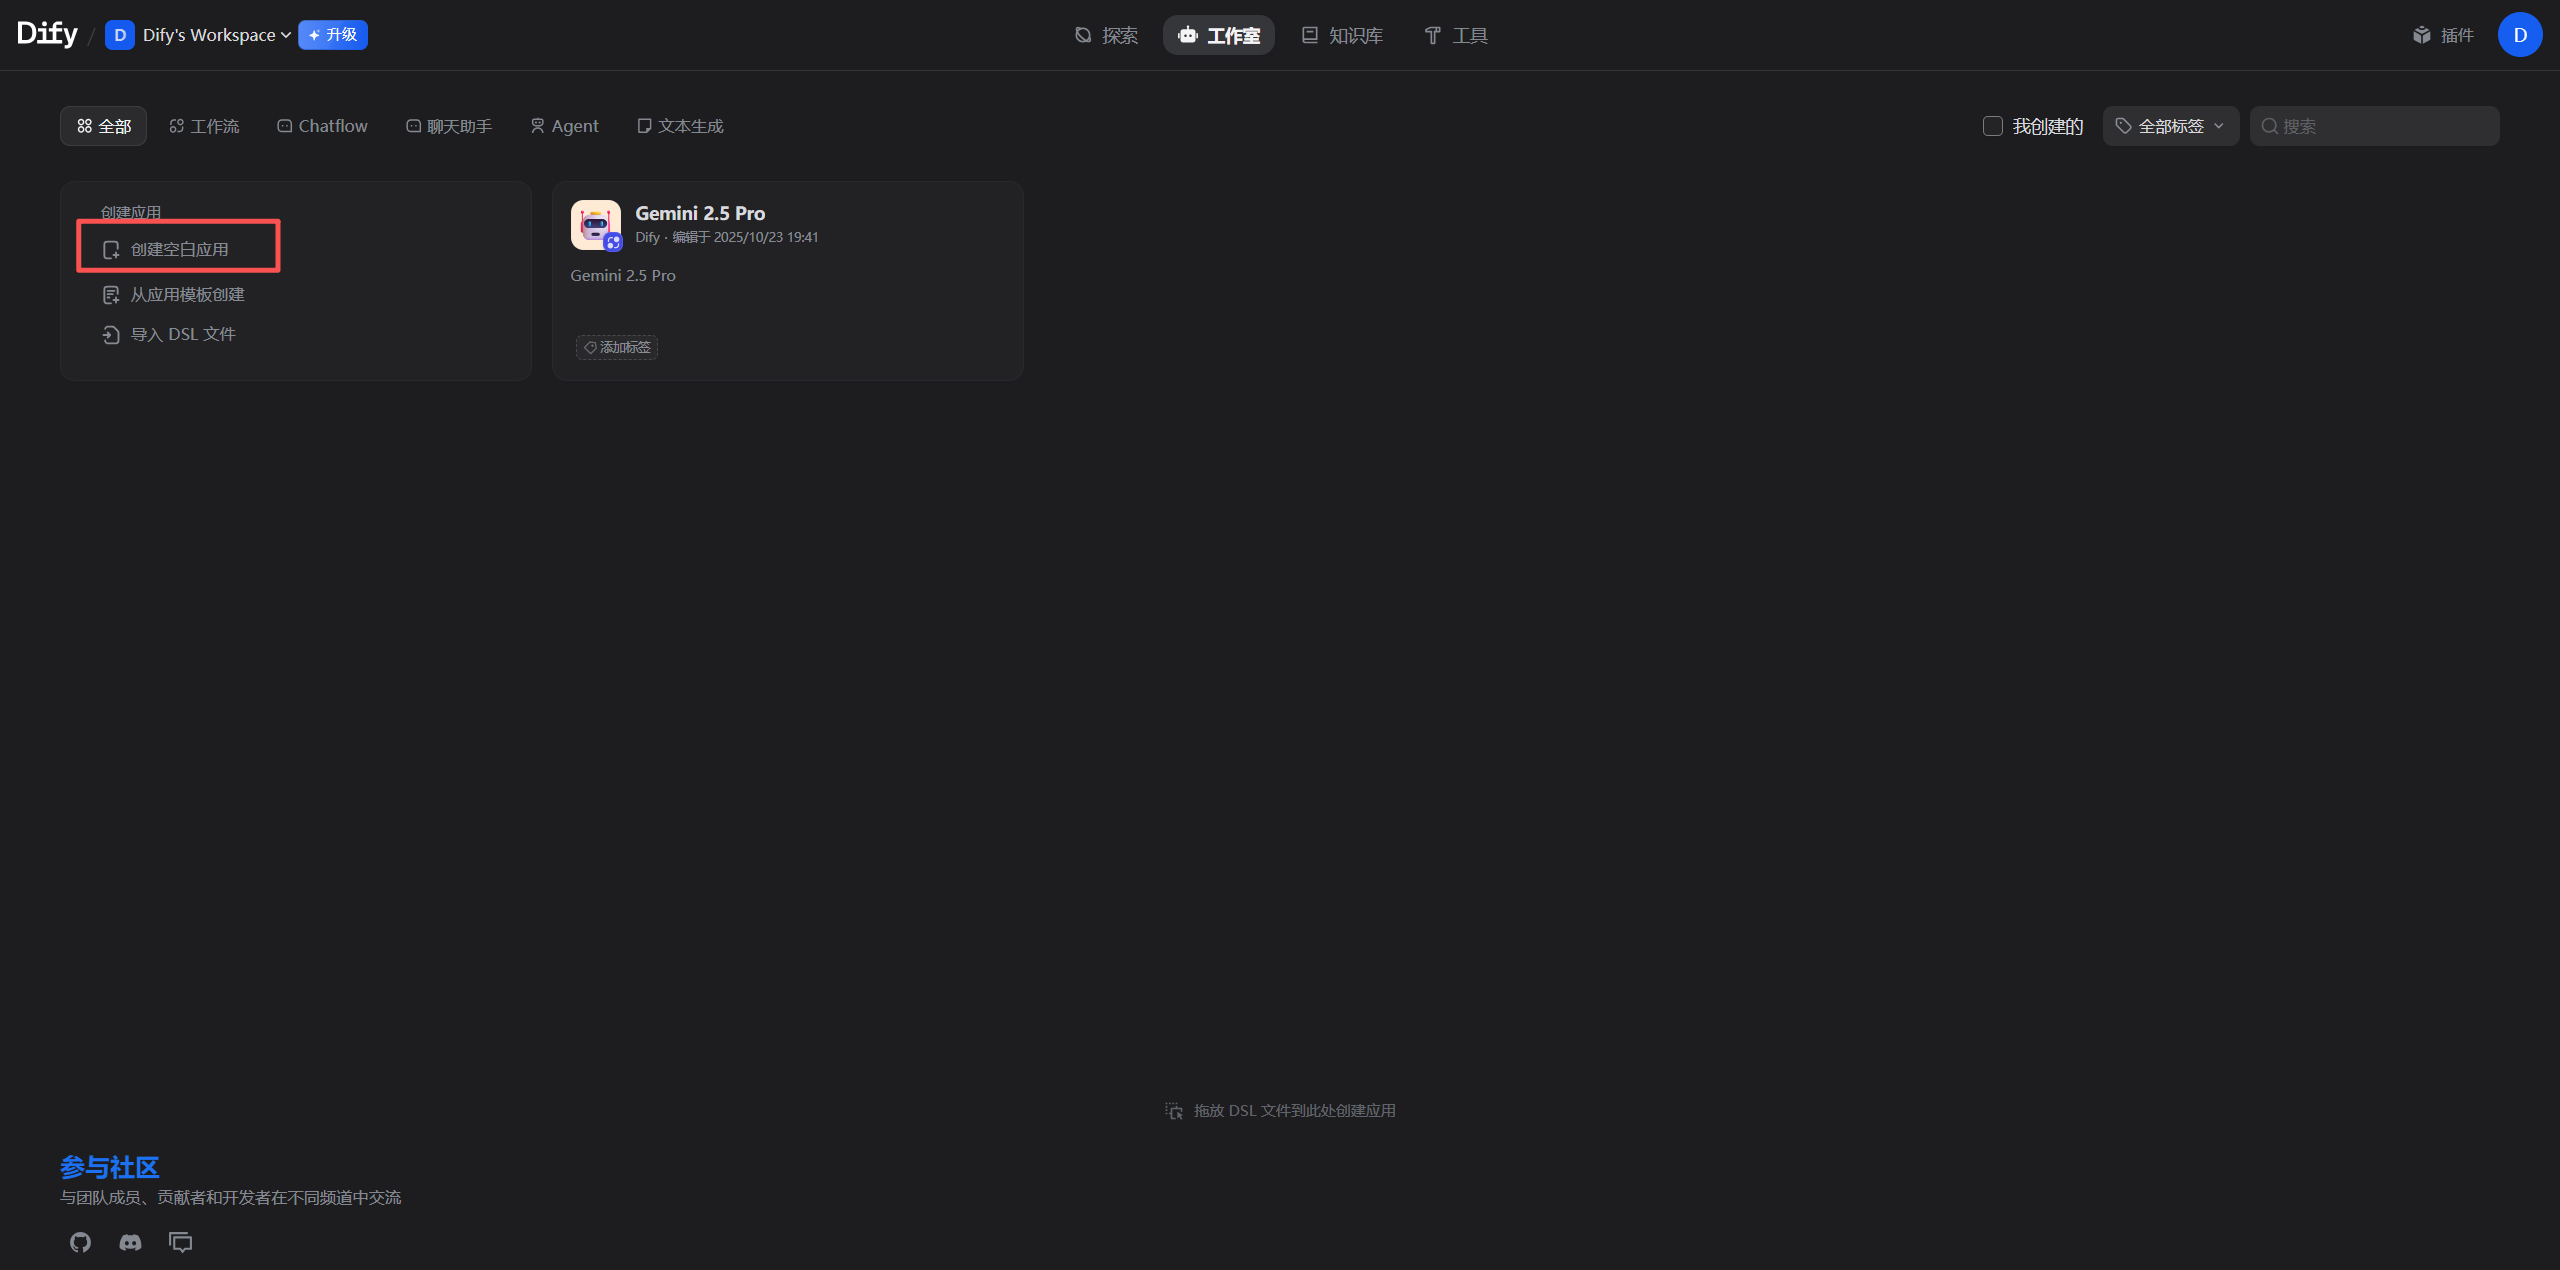Switch to the 知识库 nav tab
The width and height of the screenshot is (2560, 1270).
[x=1342, y=36]
